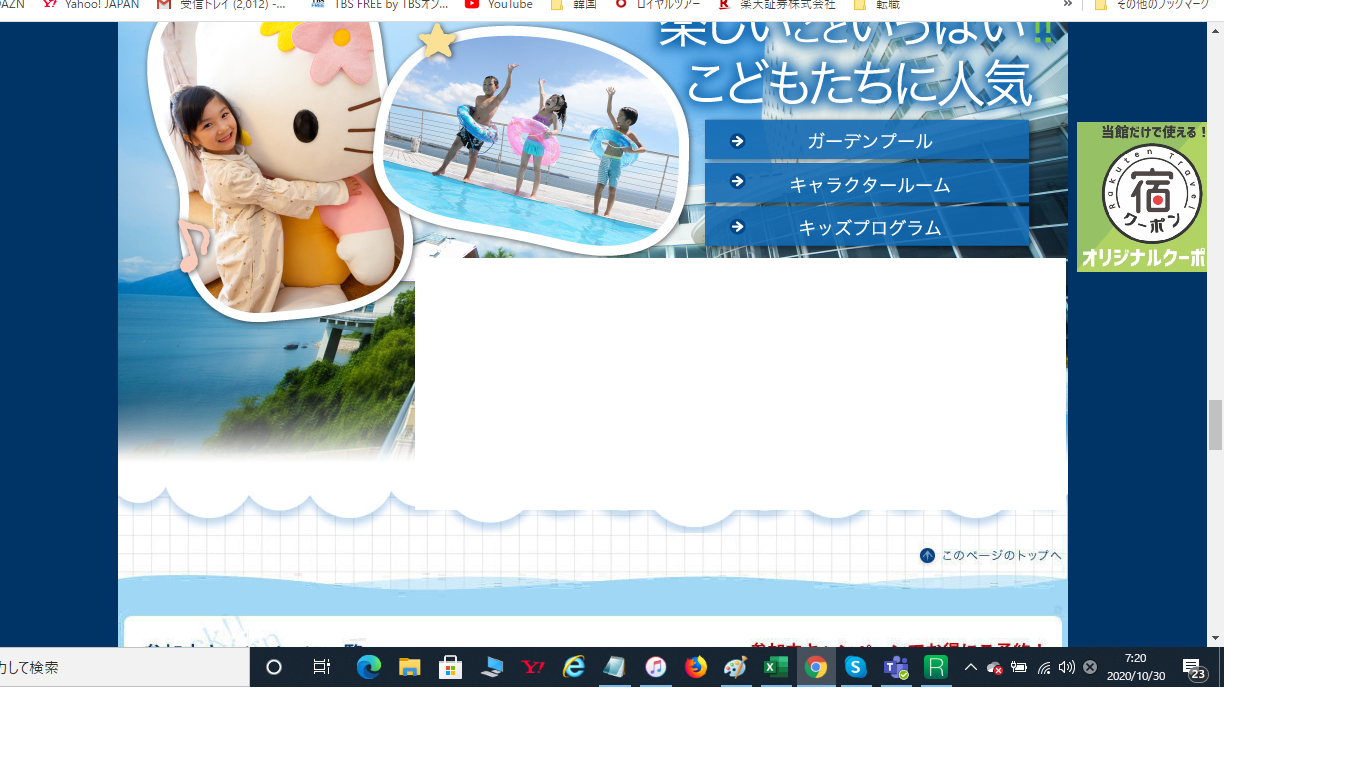The width and height of the screenshot is (1366, 768).
Task: Launch Internet Explorer from the taskbar
Action: point(574,667)
